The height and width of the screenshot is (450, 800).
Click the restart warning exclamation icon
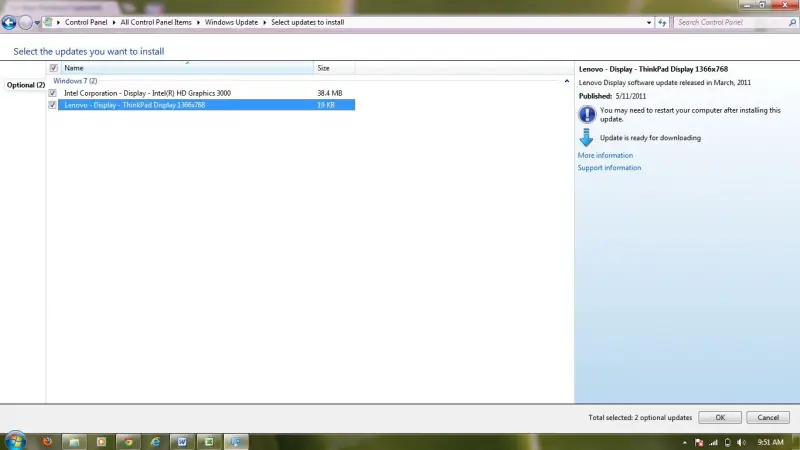pos(587,114)
